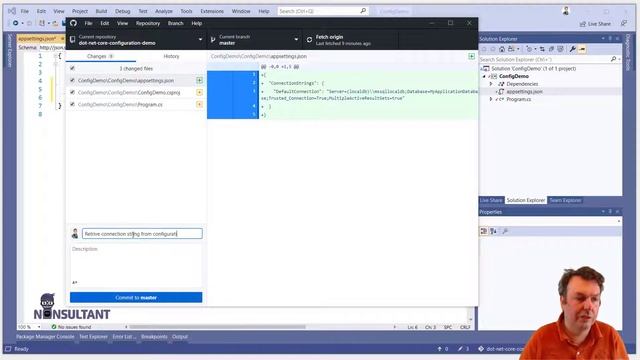This screenshot has height=360, width=640.
Task: Click the Live Share icon
Action: pyautogui.click(x=582, y=24)
